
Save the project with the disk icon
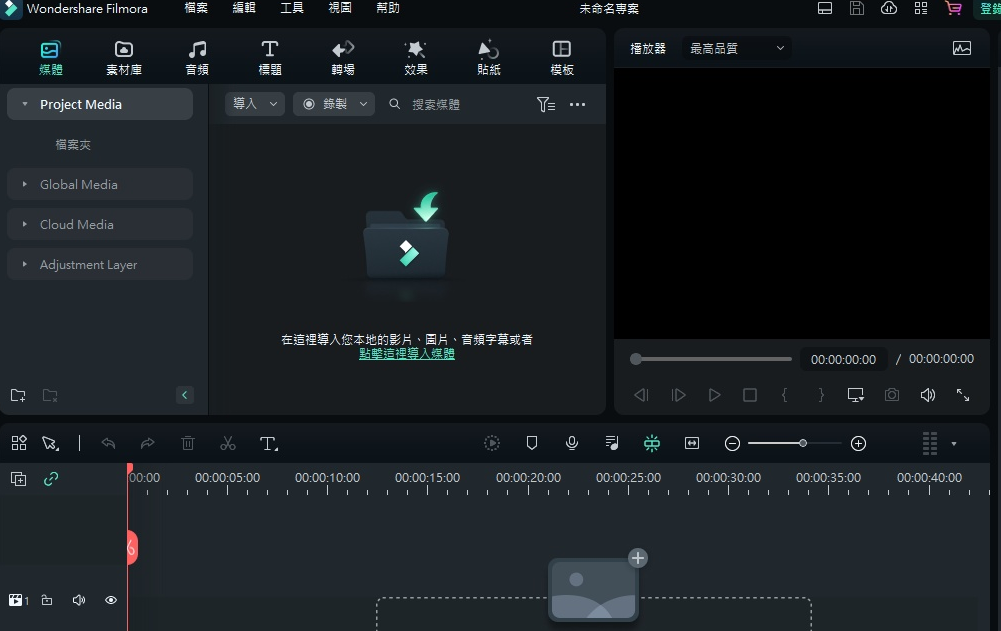click(x=857, y=8)
